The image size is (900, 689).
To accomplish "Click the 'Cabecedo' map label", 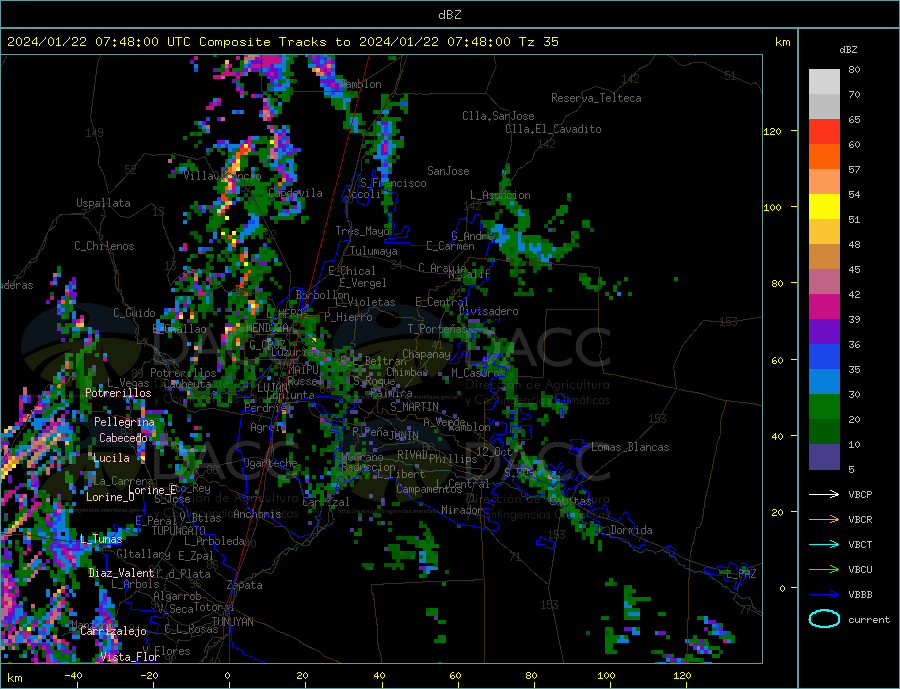I will [x=123, y=438].
